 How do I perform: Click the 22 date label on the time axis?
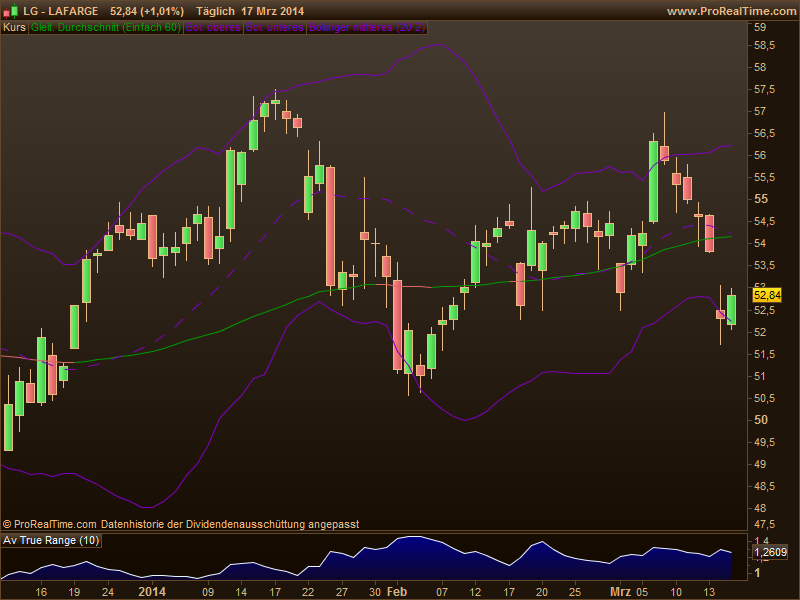coord(308,592)
